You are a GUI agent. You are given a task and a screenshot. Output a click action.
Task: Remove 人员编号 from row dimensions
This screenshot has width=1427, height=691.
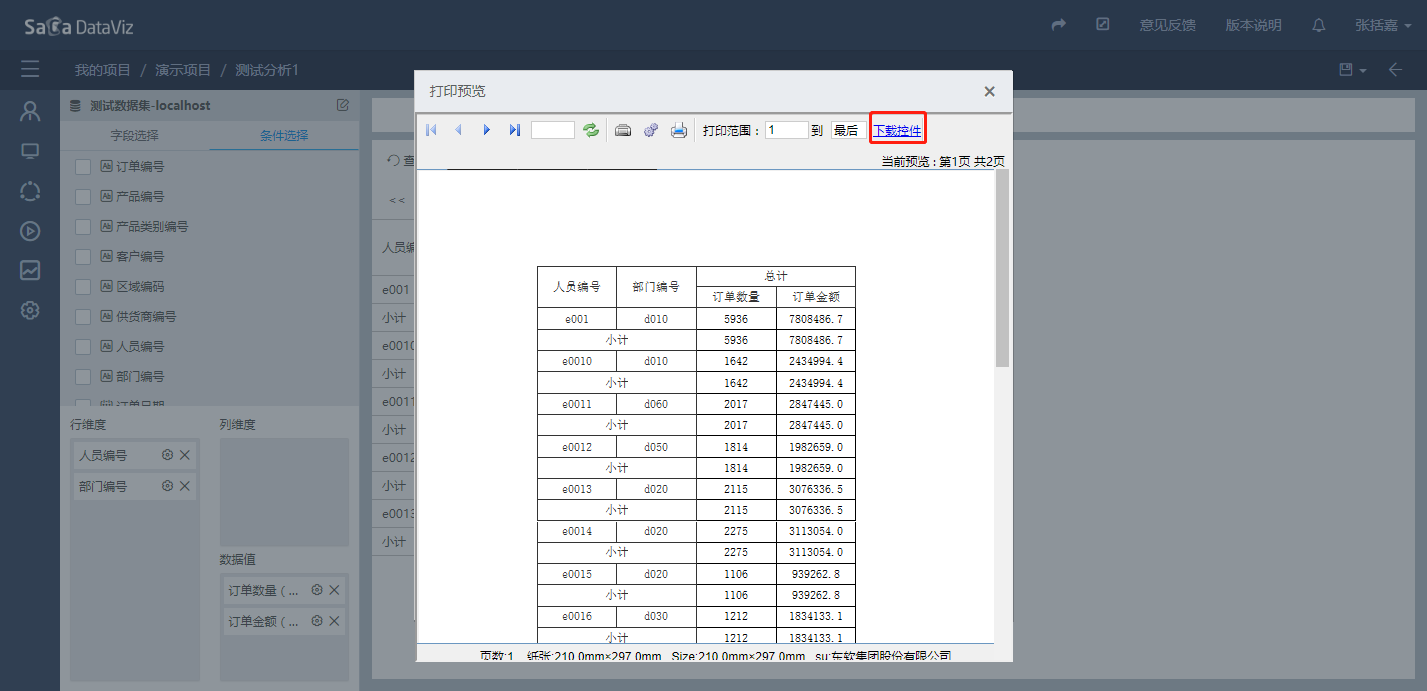point(185,455)
